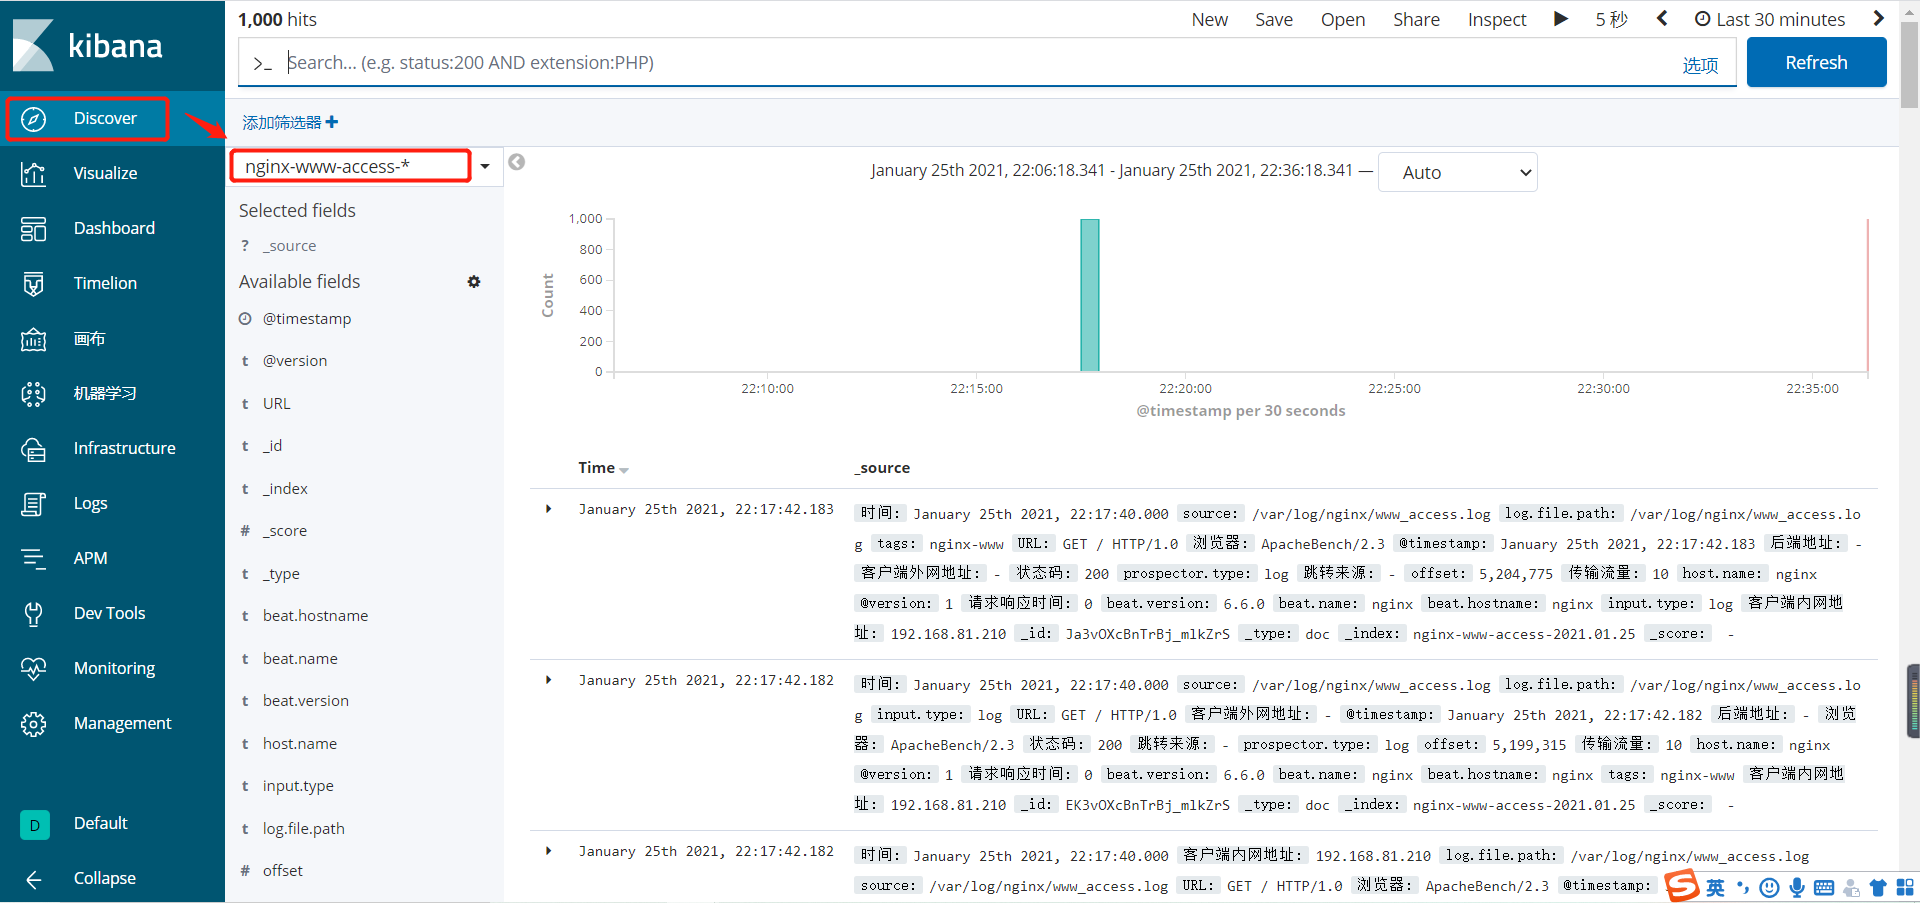Select _id field in list
The width and height of the screenshot is (1920, 903).
point(272,446)
